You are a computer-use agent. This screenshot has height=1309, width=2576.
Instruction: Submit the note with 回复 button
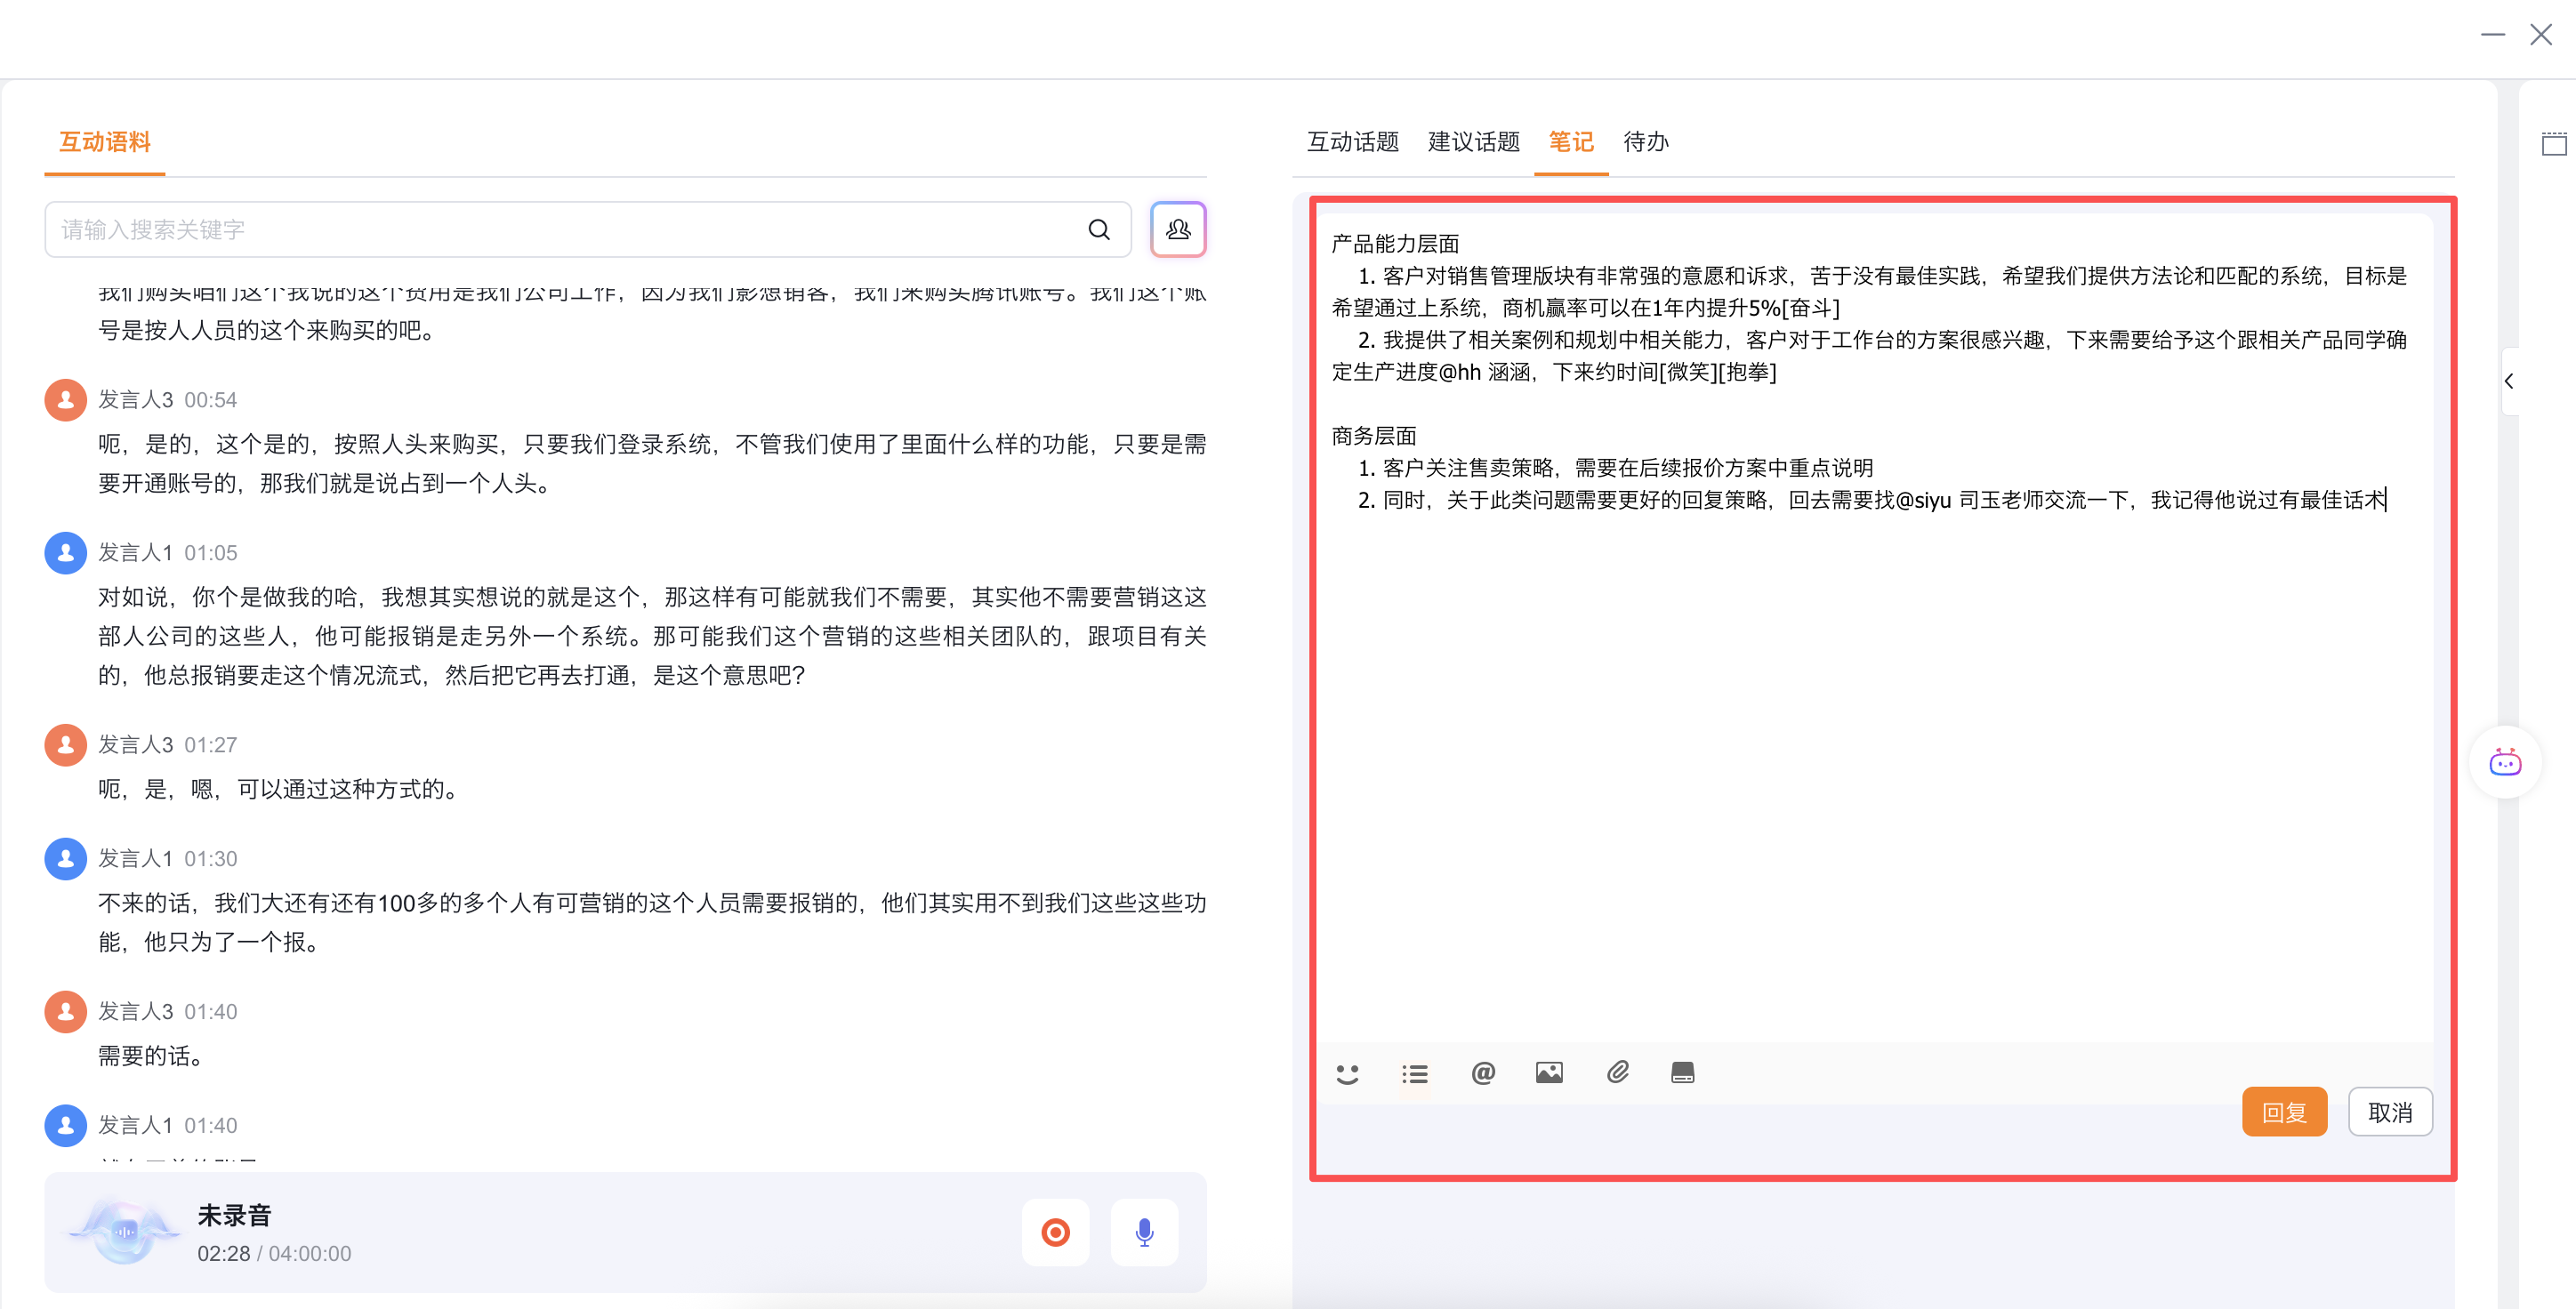[x=2284, y=1112]
